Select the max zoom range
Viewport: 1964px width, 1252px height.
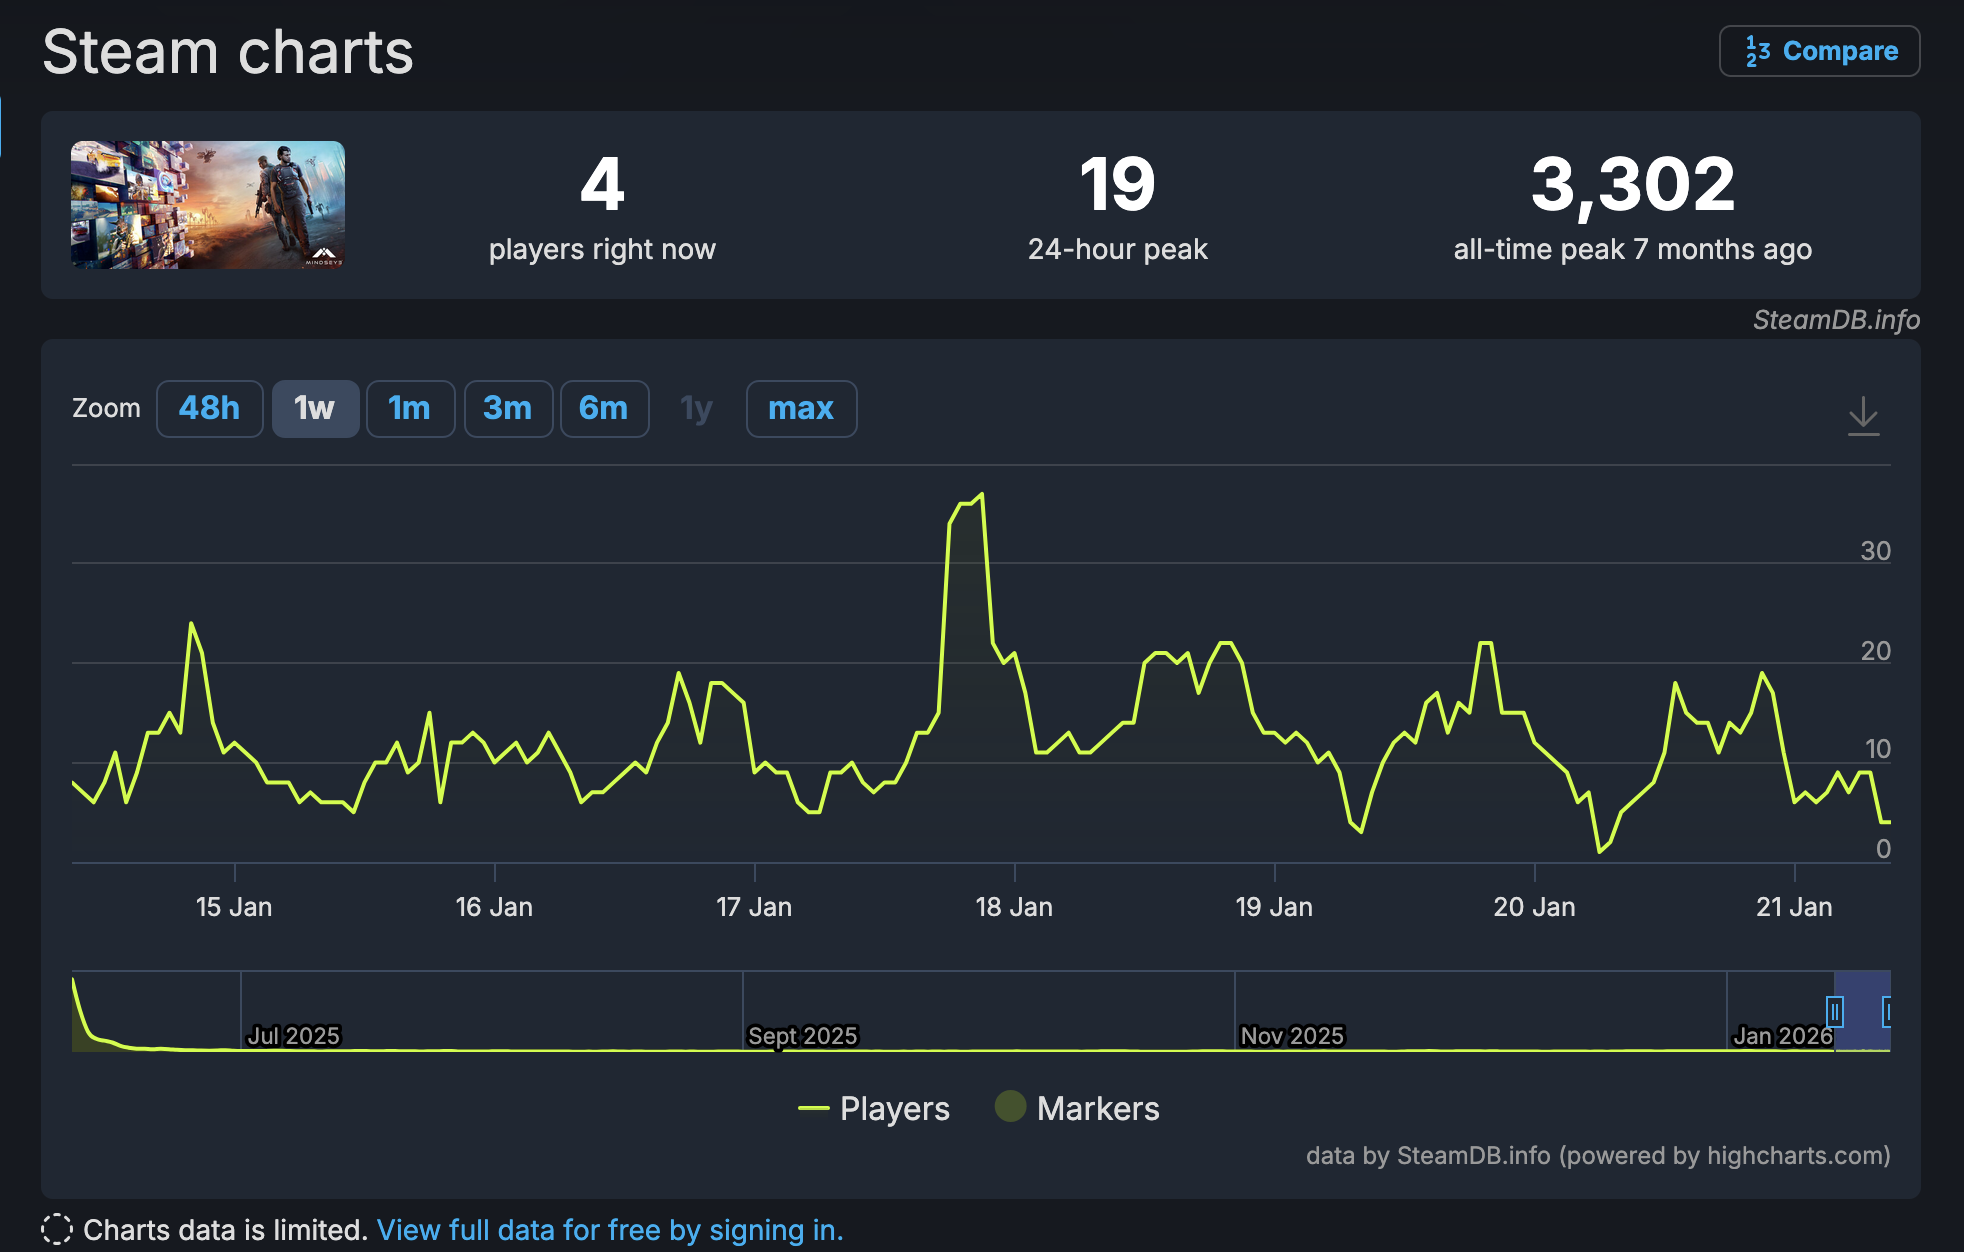800,409
